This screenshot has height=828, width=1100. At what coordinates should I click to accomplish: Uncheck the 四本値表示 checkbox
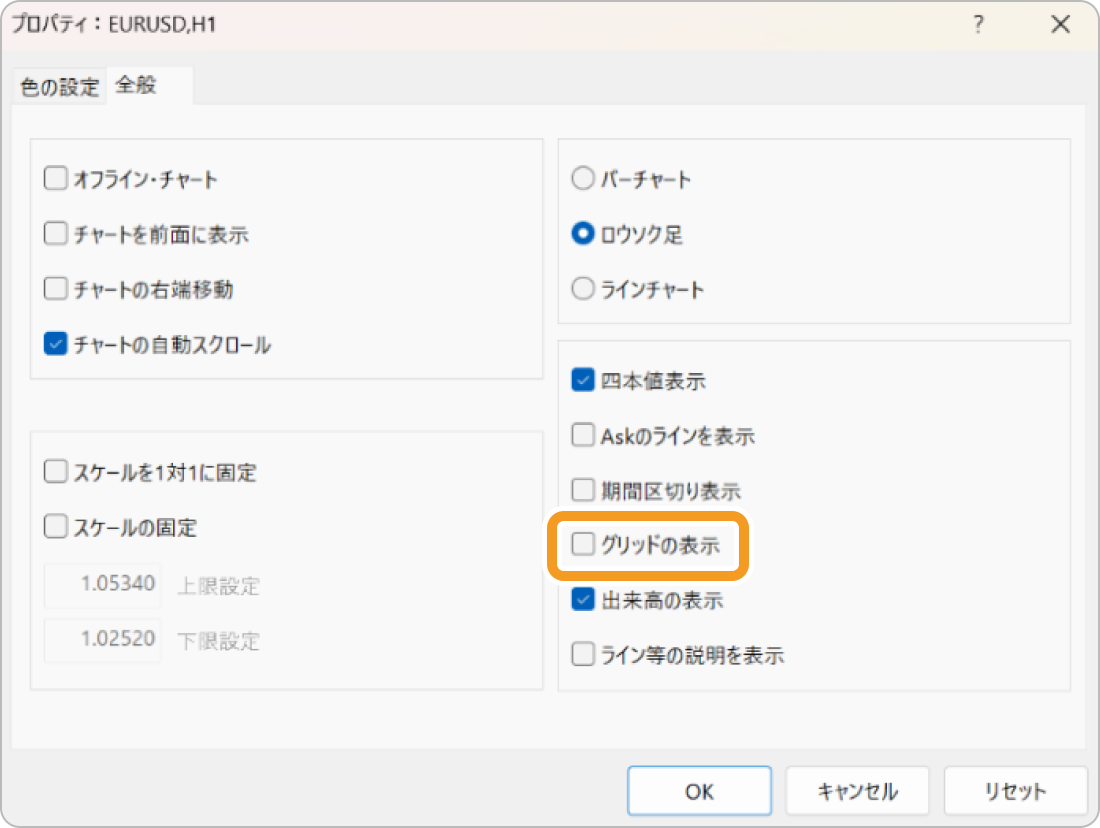[583, 380]
